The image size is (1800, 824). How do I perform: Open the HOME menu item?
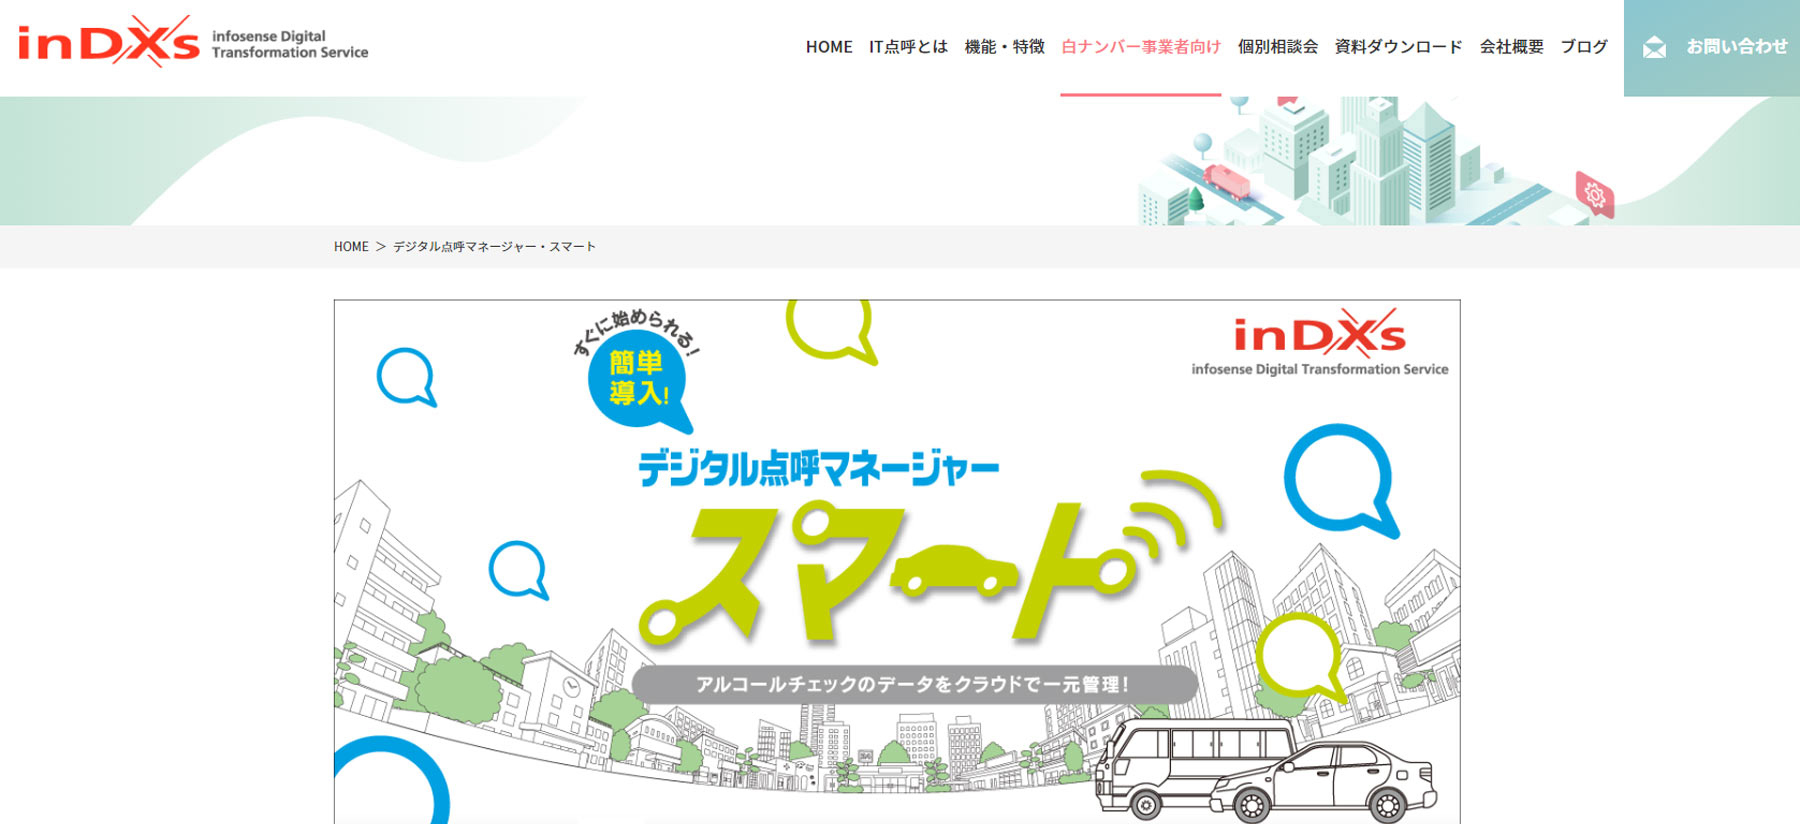point(829,47)
